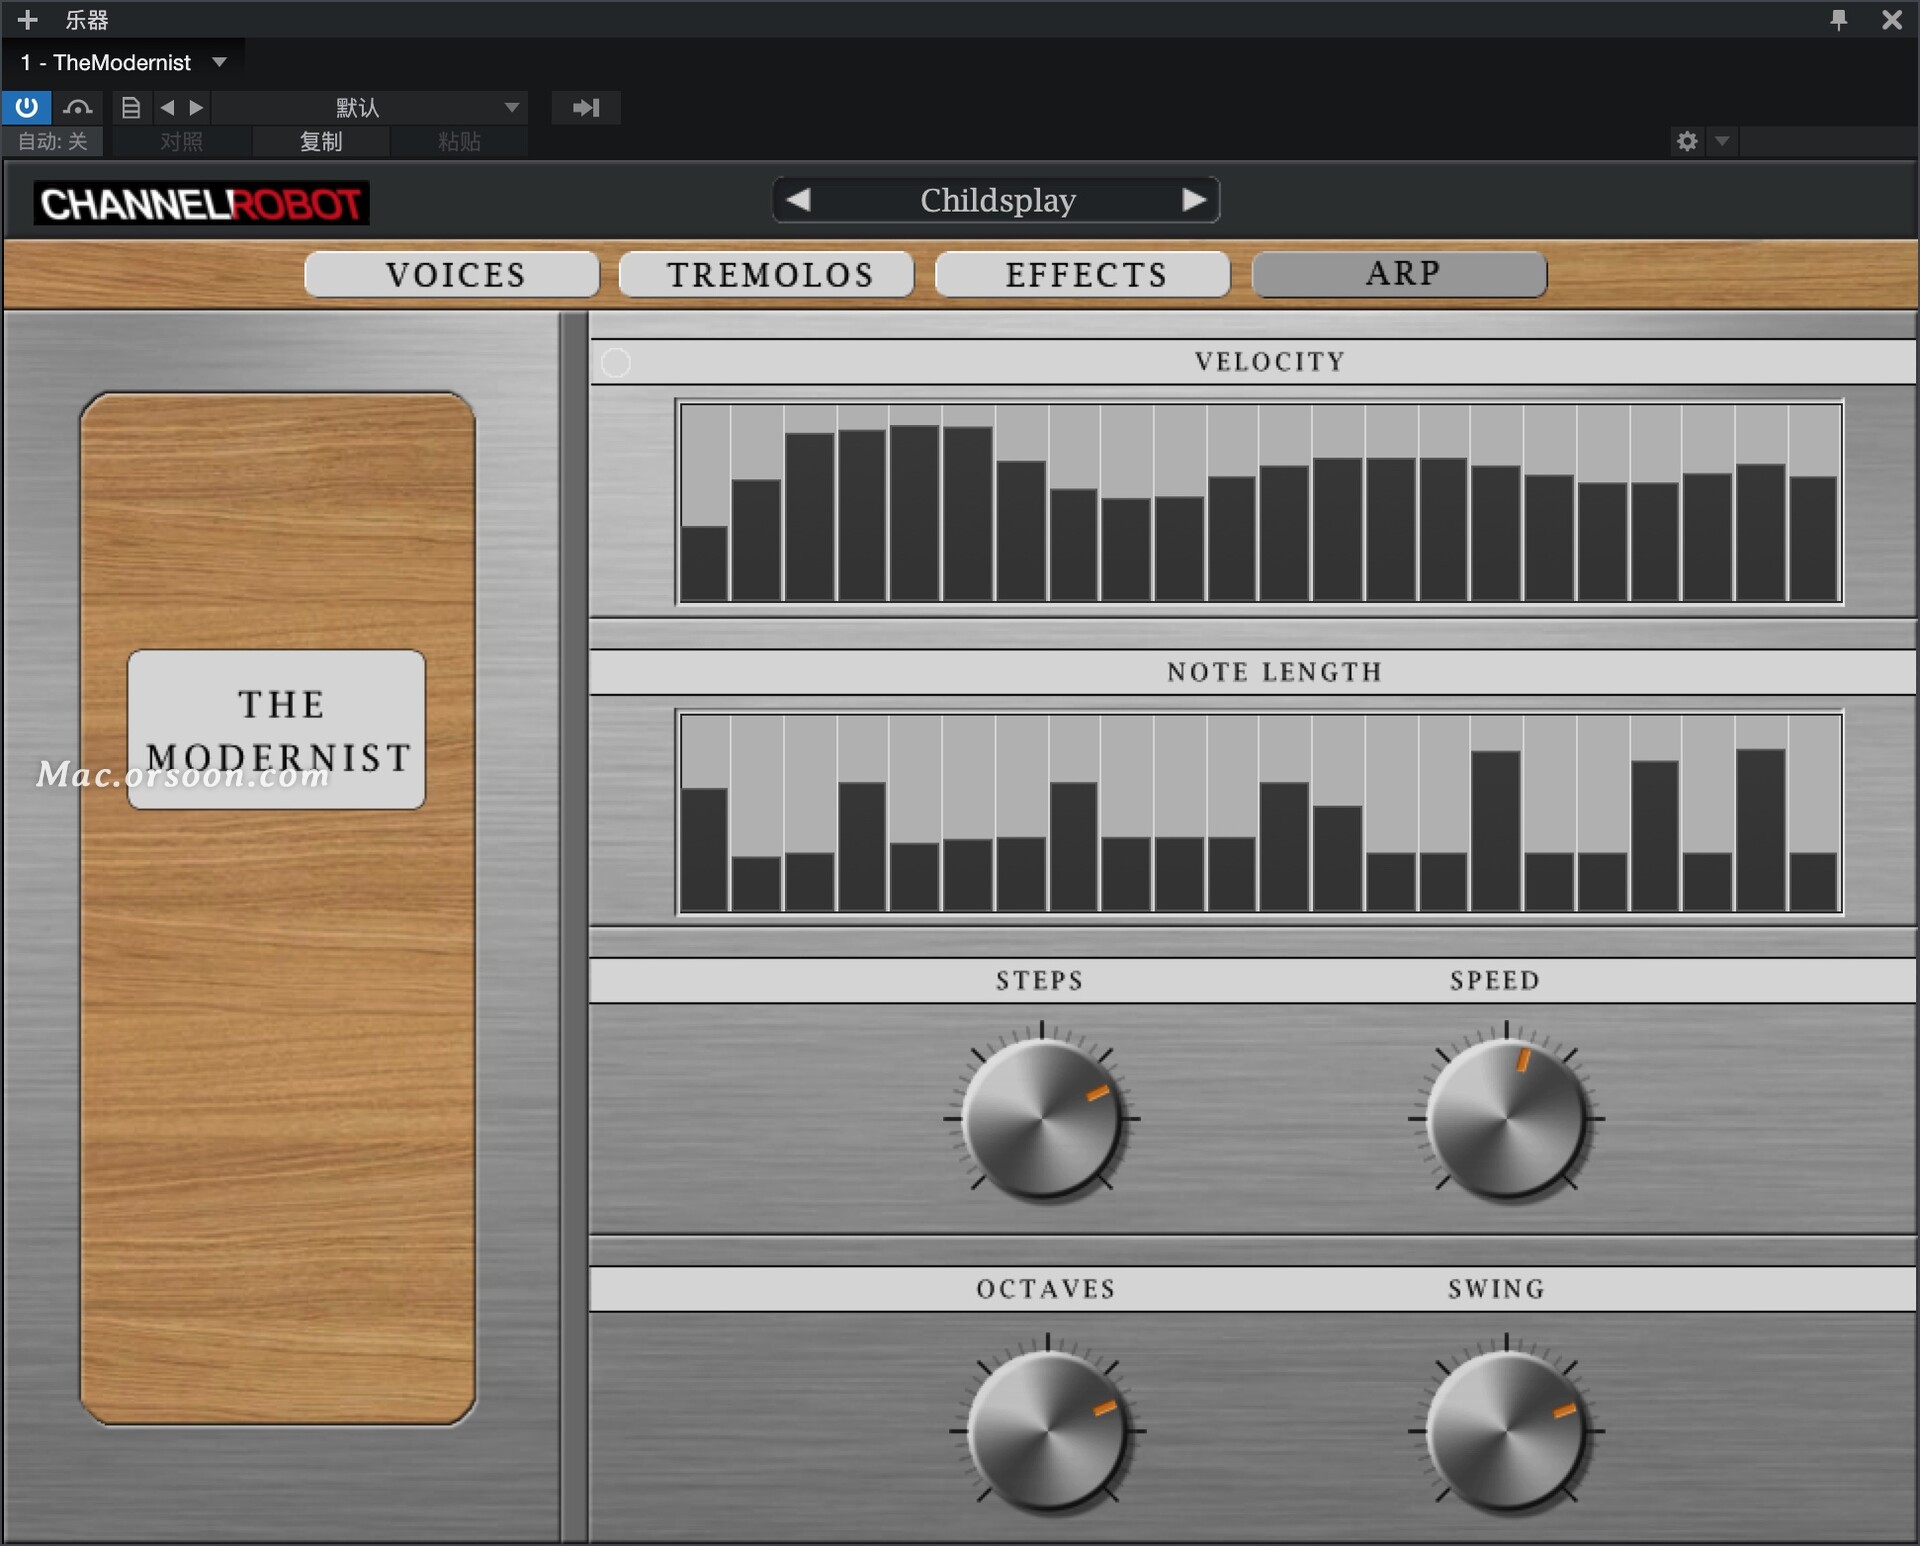Click the preset document page icon

coord(131,107)
